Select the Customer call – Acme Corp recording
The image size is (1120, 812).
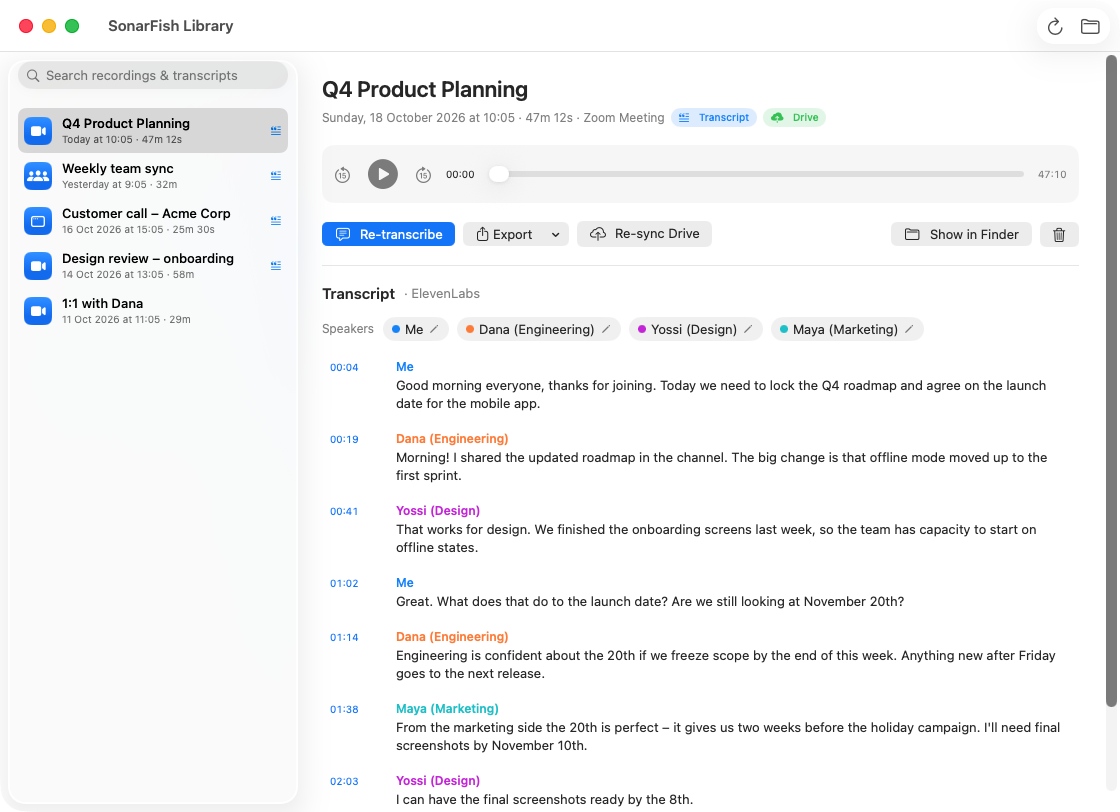click(x=153, y=221)
